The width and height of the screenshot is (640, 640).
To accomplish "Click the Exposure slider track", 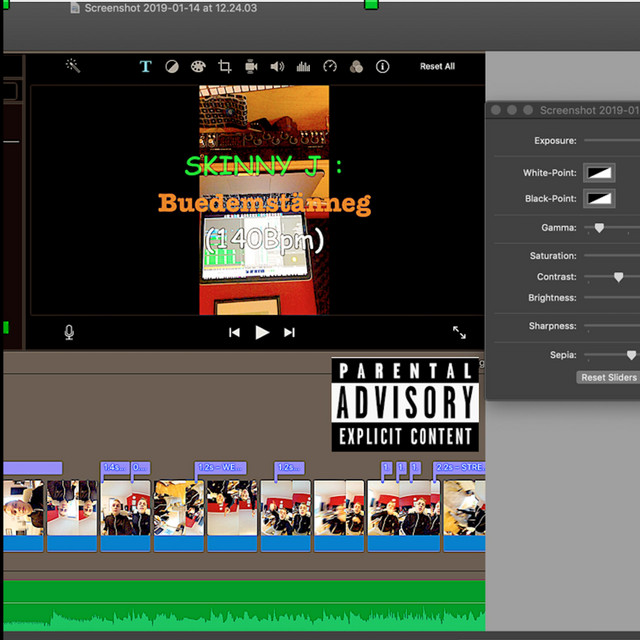I will [x=612, y=140].
